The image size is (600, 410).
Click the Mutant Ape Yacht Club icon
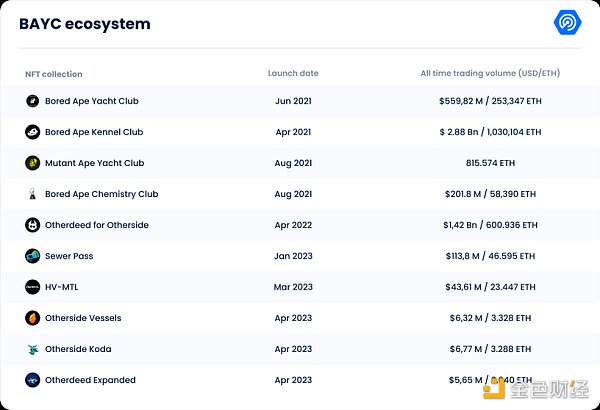point(33,163)
